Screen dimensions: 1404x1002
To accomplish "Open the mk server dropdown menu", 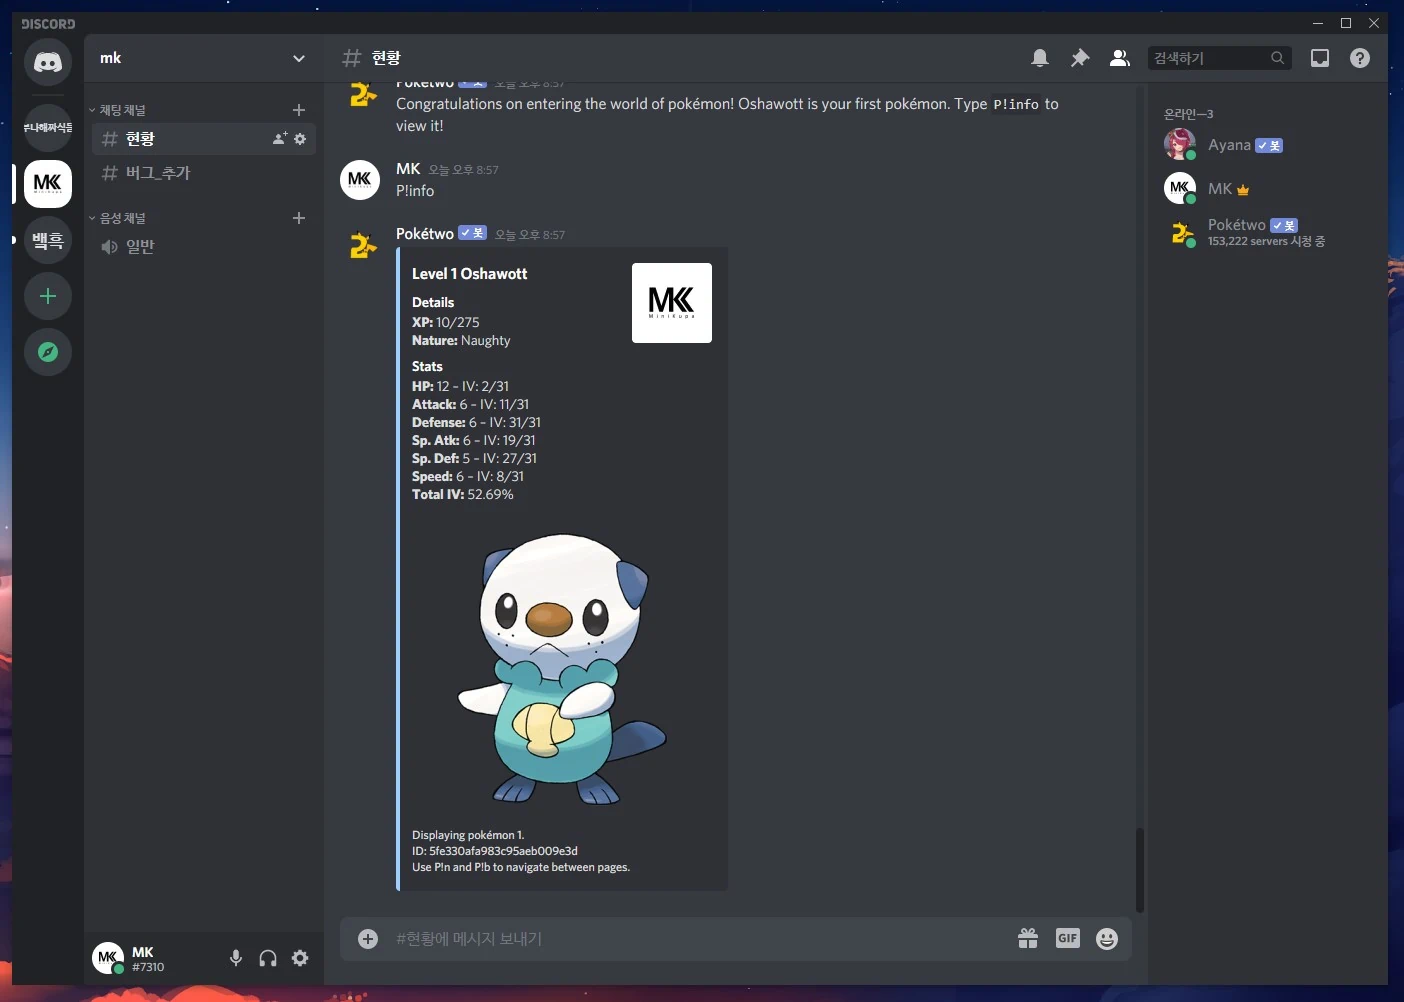I will pyautogui.click(x=203, y=58).
